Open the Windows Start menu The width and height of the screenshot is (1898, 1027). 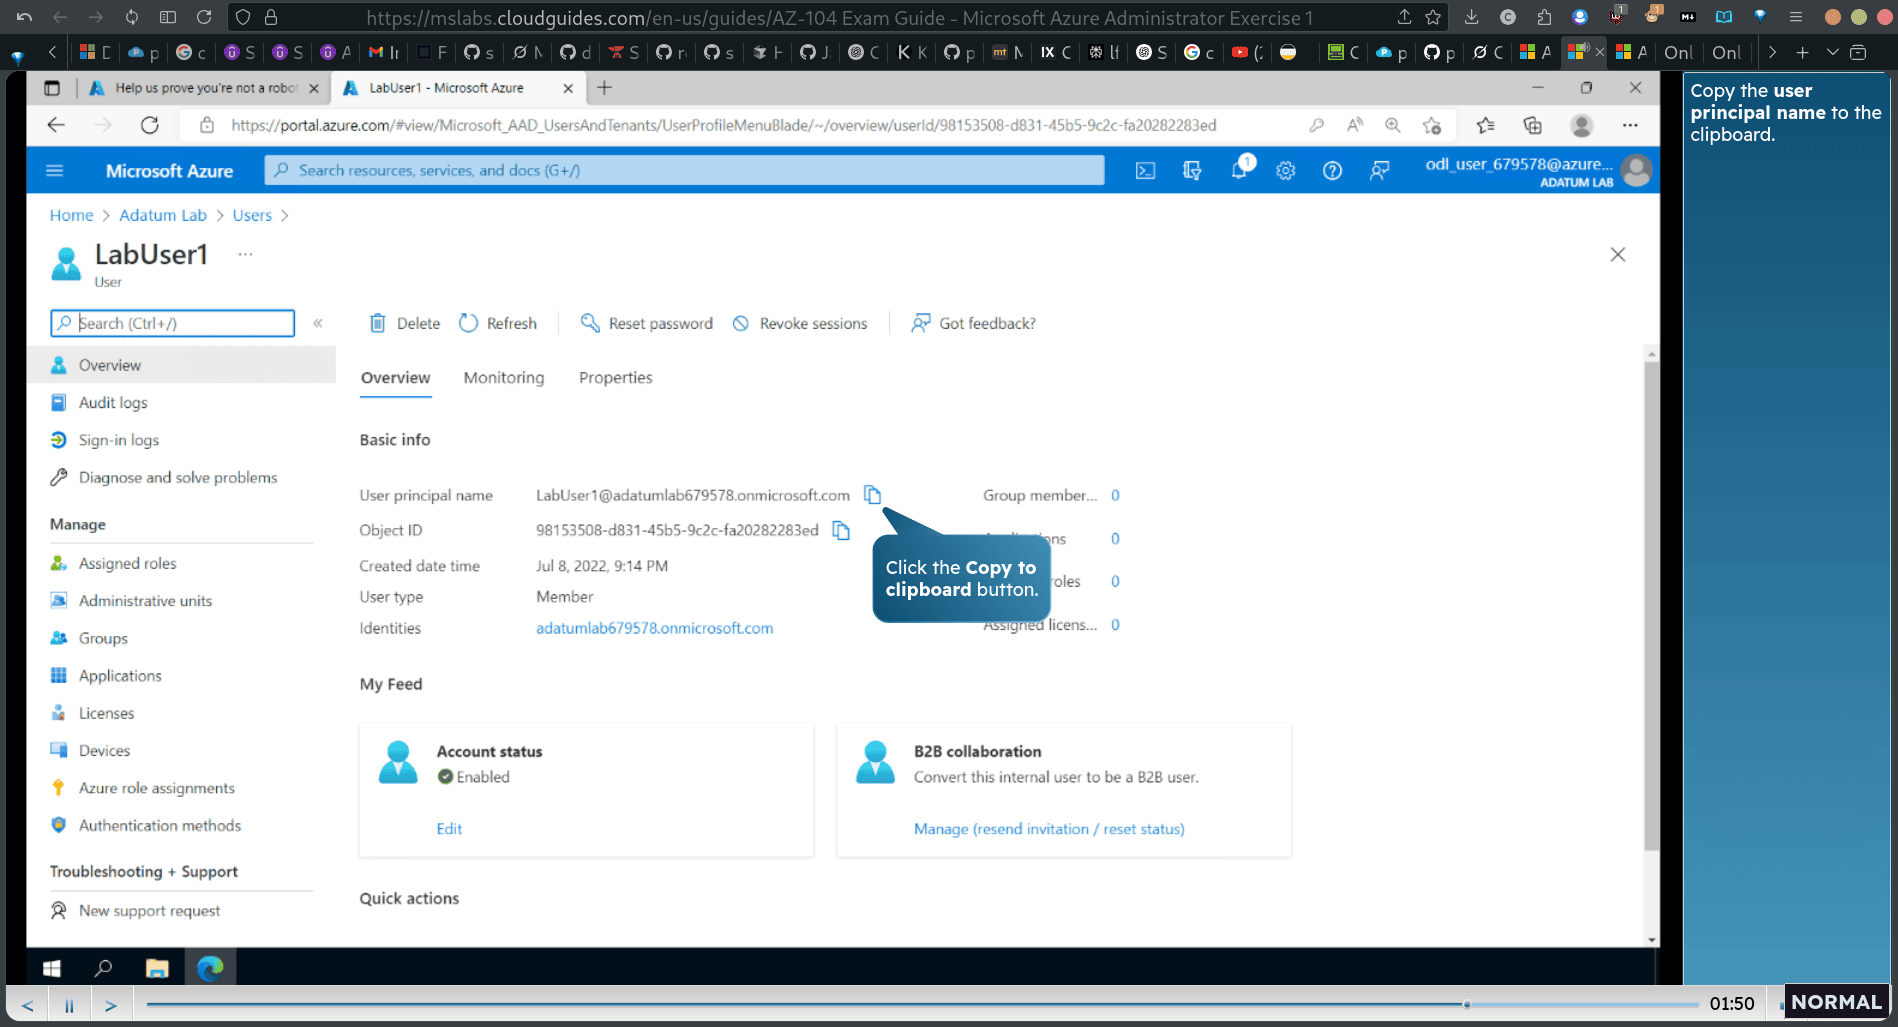[x=52, y=967]
